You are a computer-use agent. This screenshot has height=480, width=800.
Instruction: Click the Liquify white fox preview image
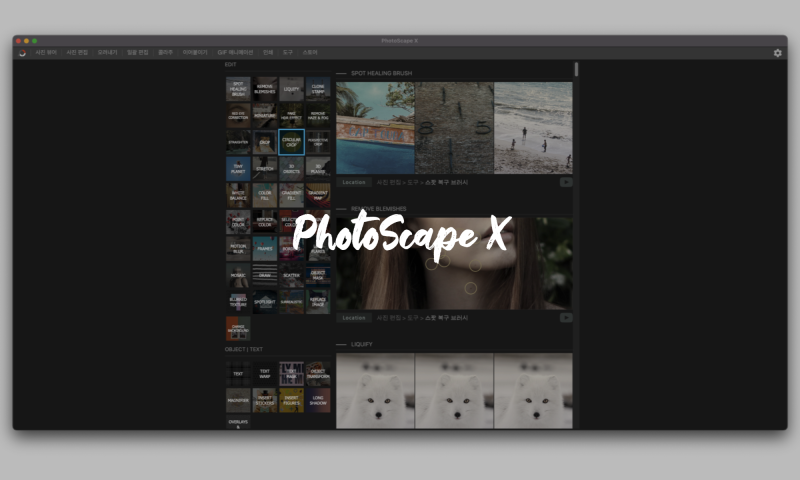(454, 391)
